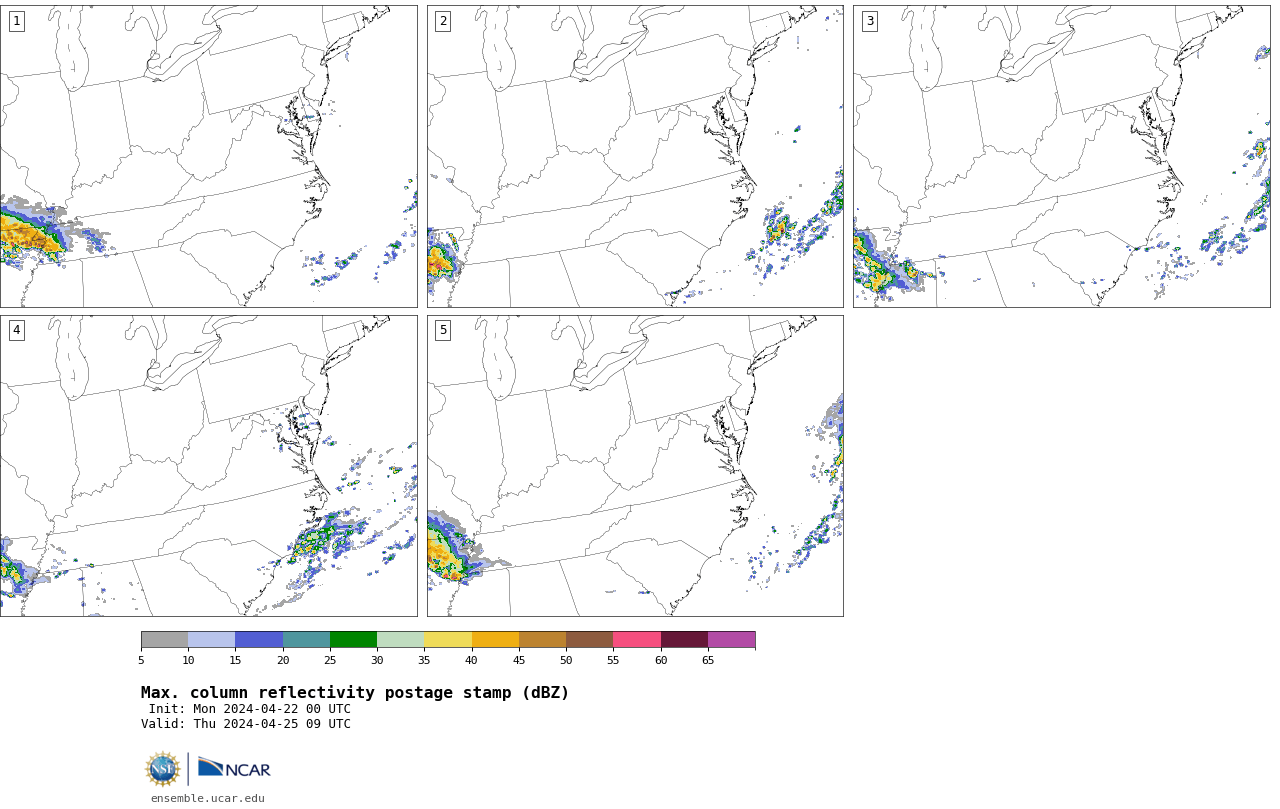The height and width of the screenshot is (809, 1280).
Task: Click the member number 3 label box
Action: (x=870, y=21)
